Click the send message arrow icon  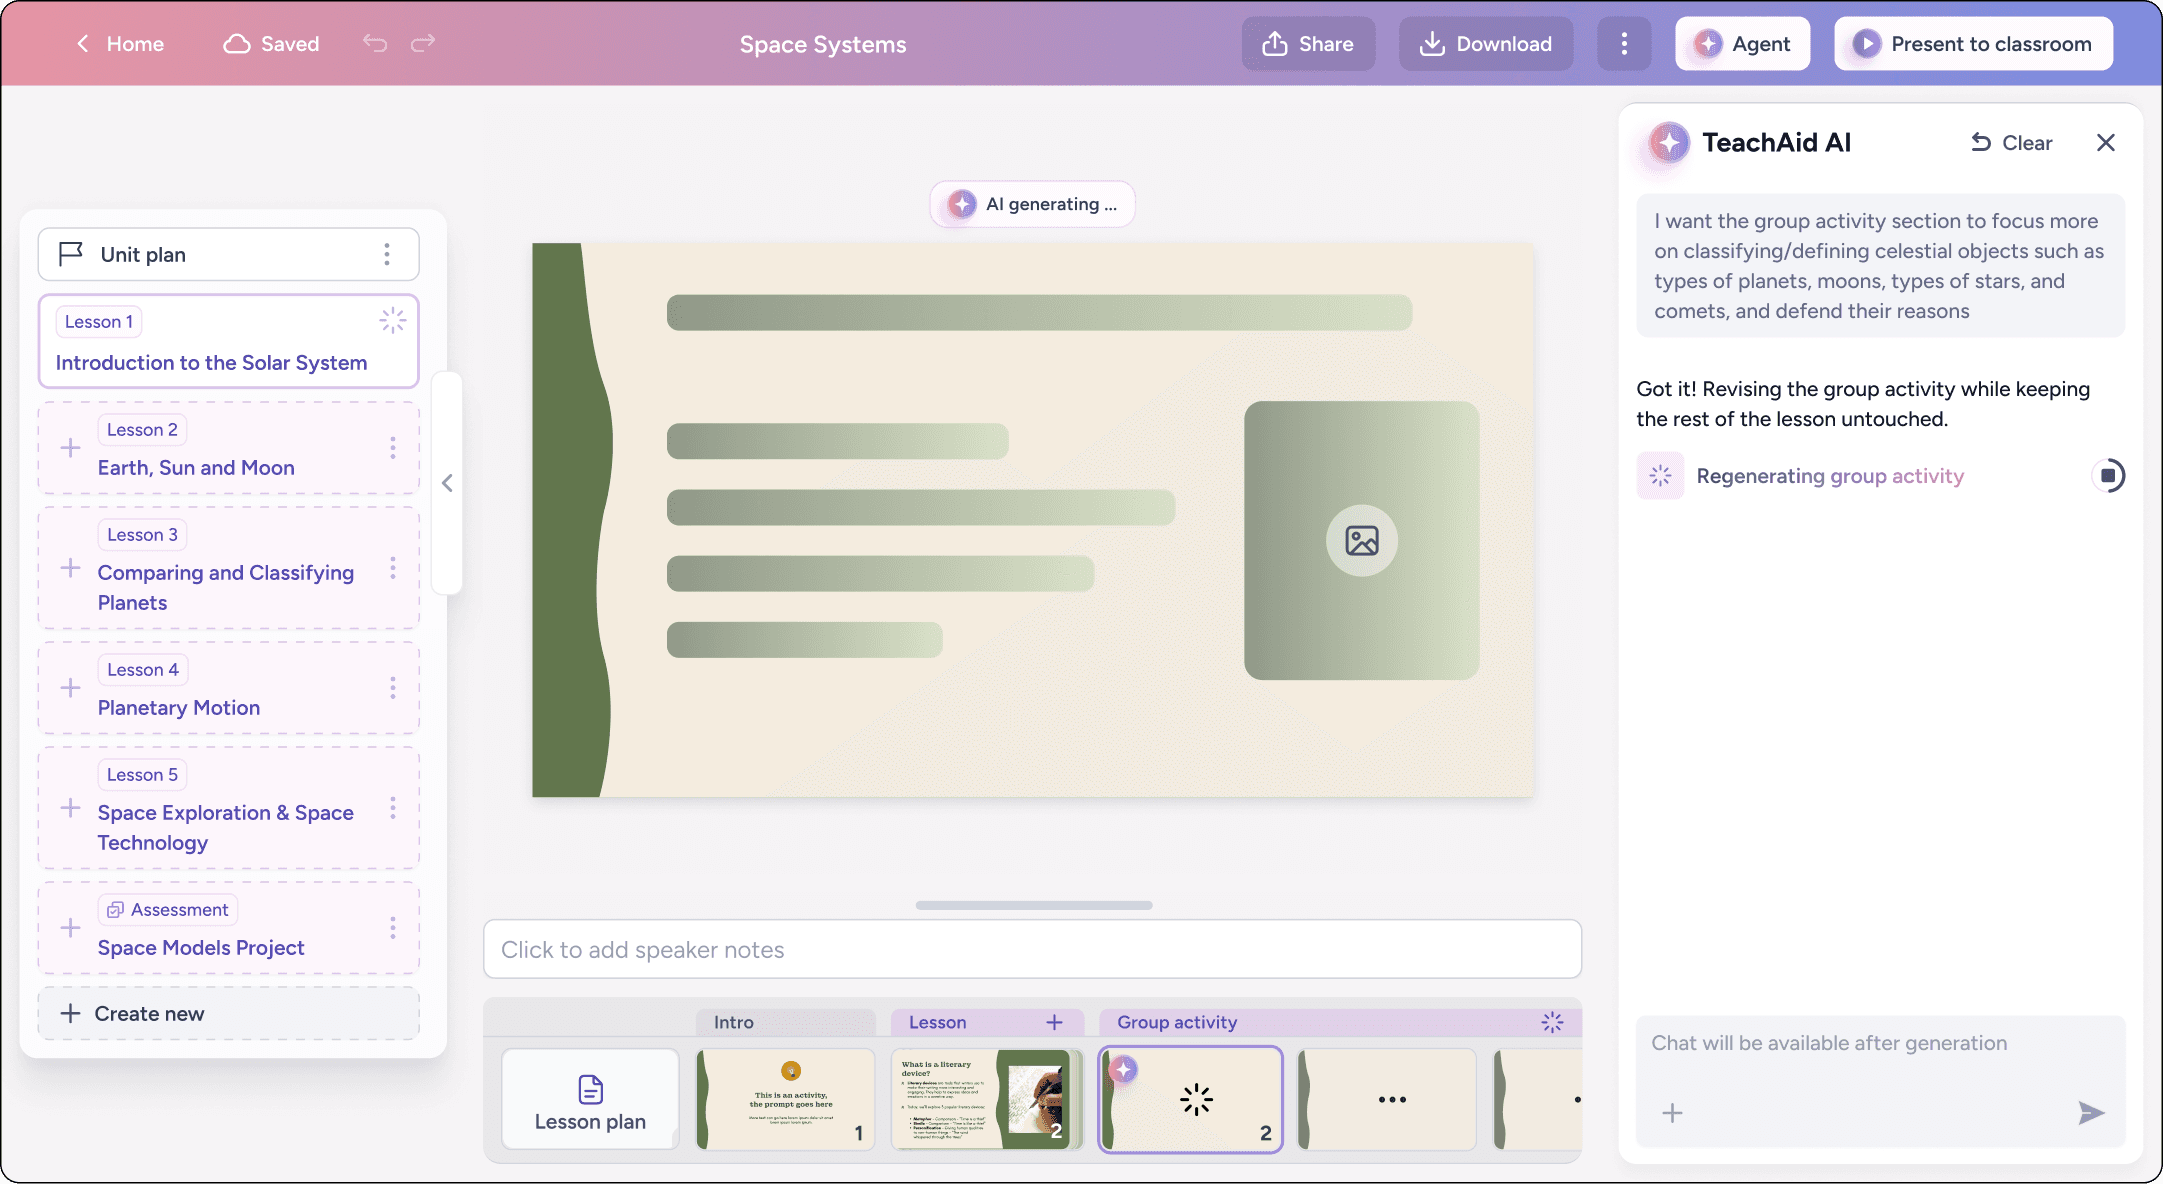(2091, 1112)
